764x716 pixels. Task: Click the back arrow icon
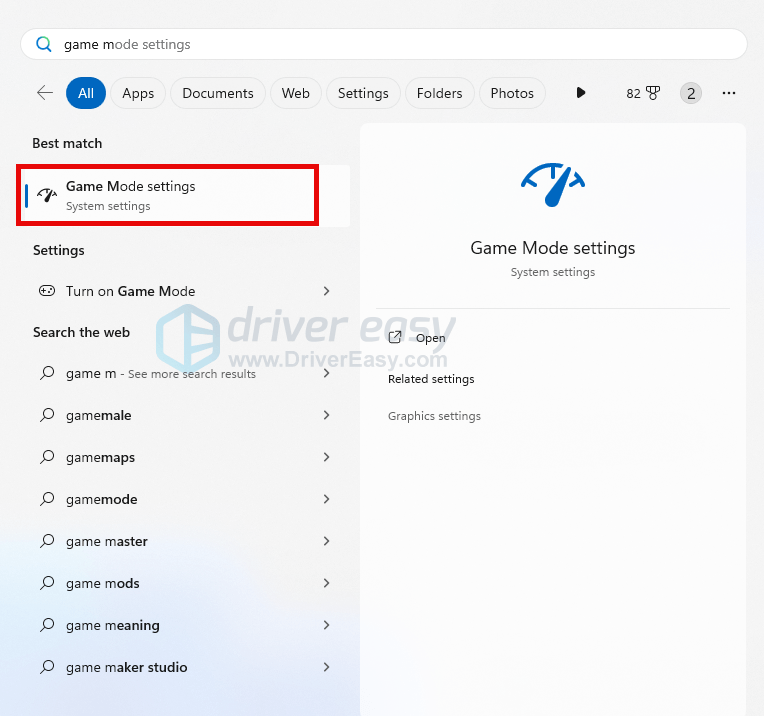(x=45, y=93)
